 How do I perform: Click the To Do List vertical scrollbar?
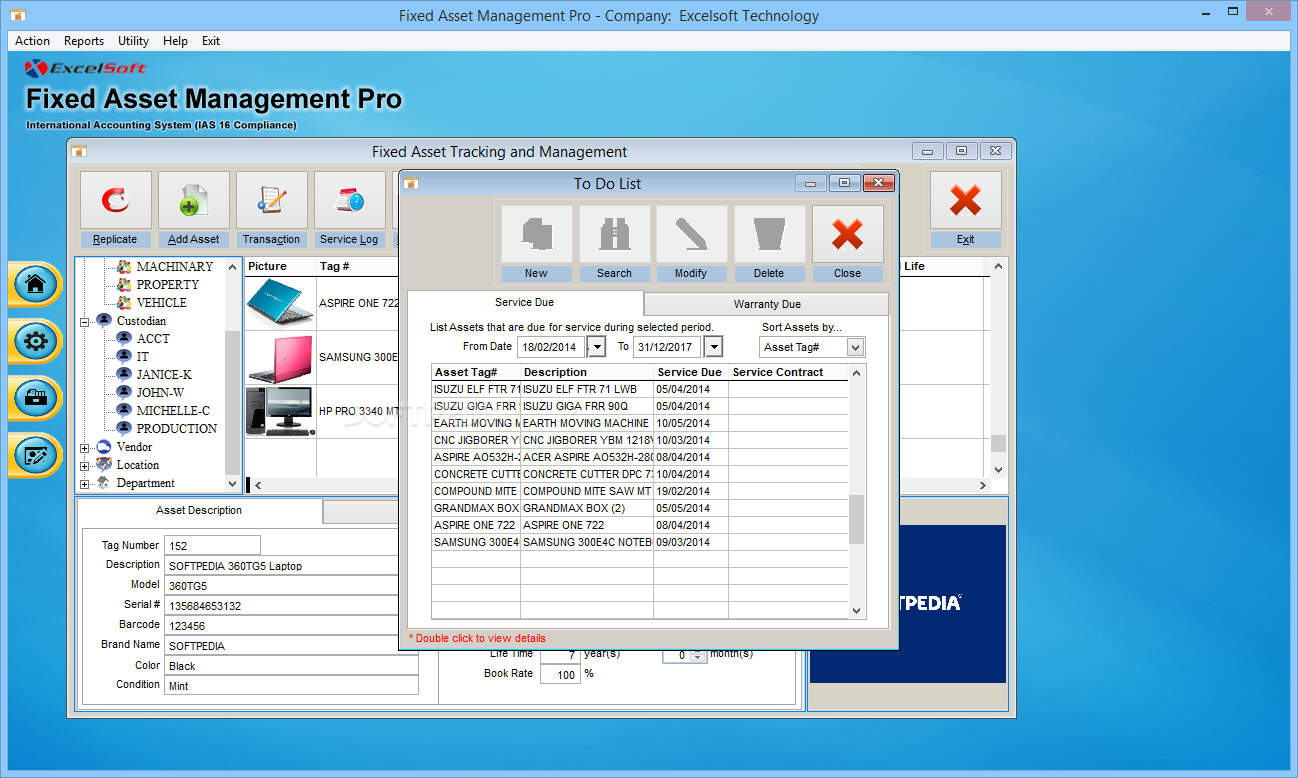click(x=856, y=491)
